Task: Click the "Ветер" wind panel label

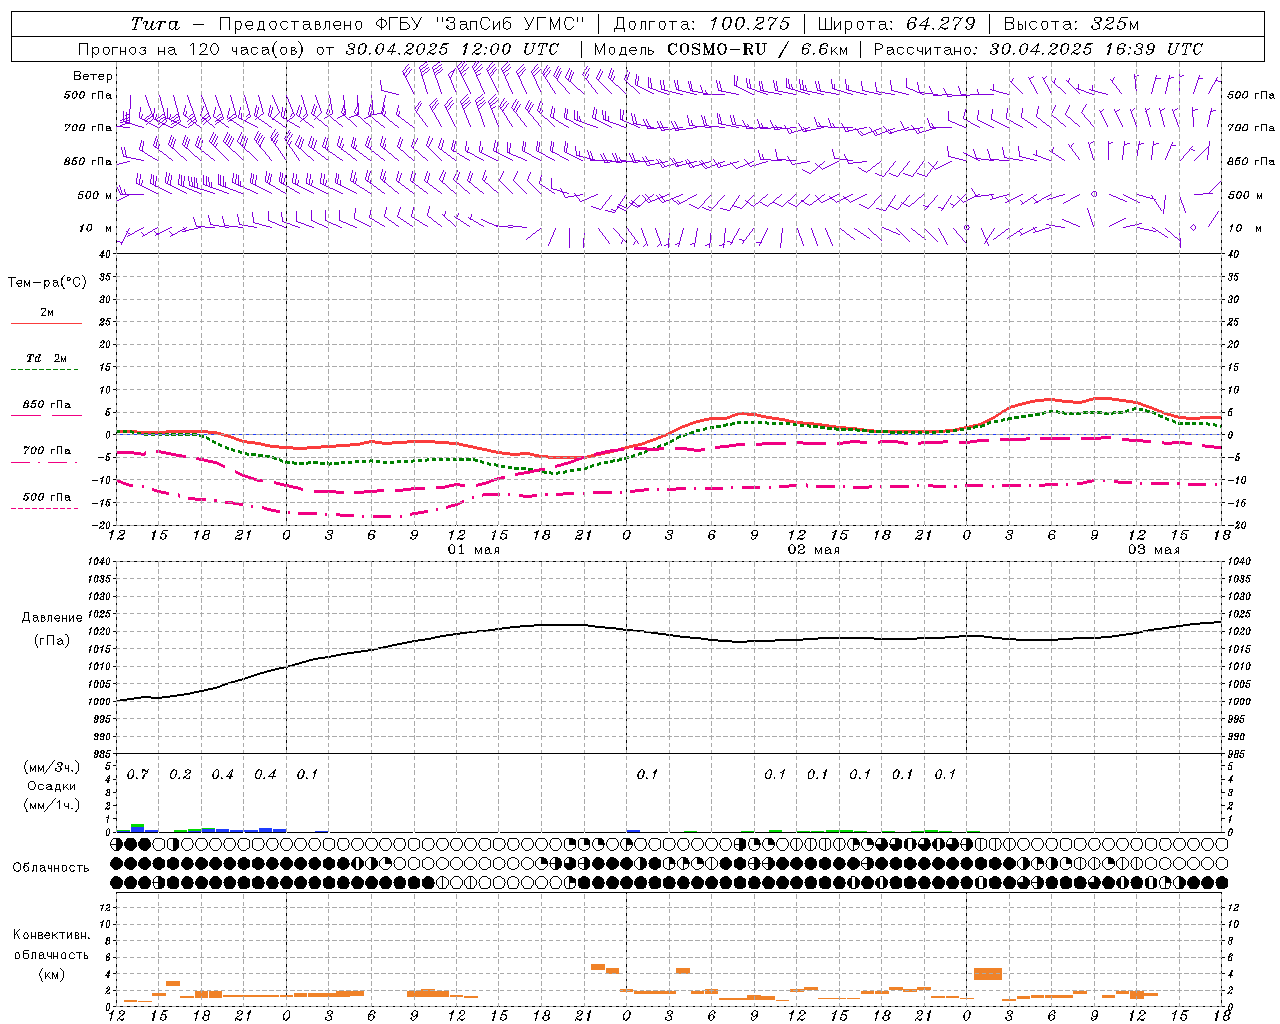Action: tap(92, 76)
